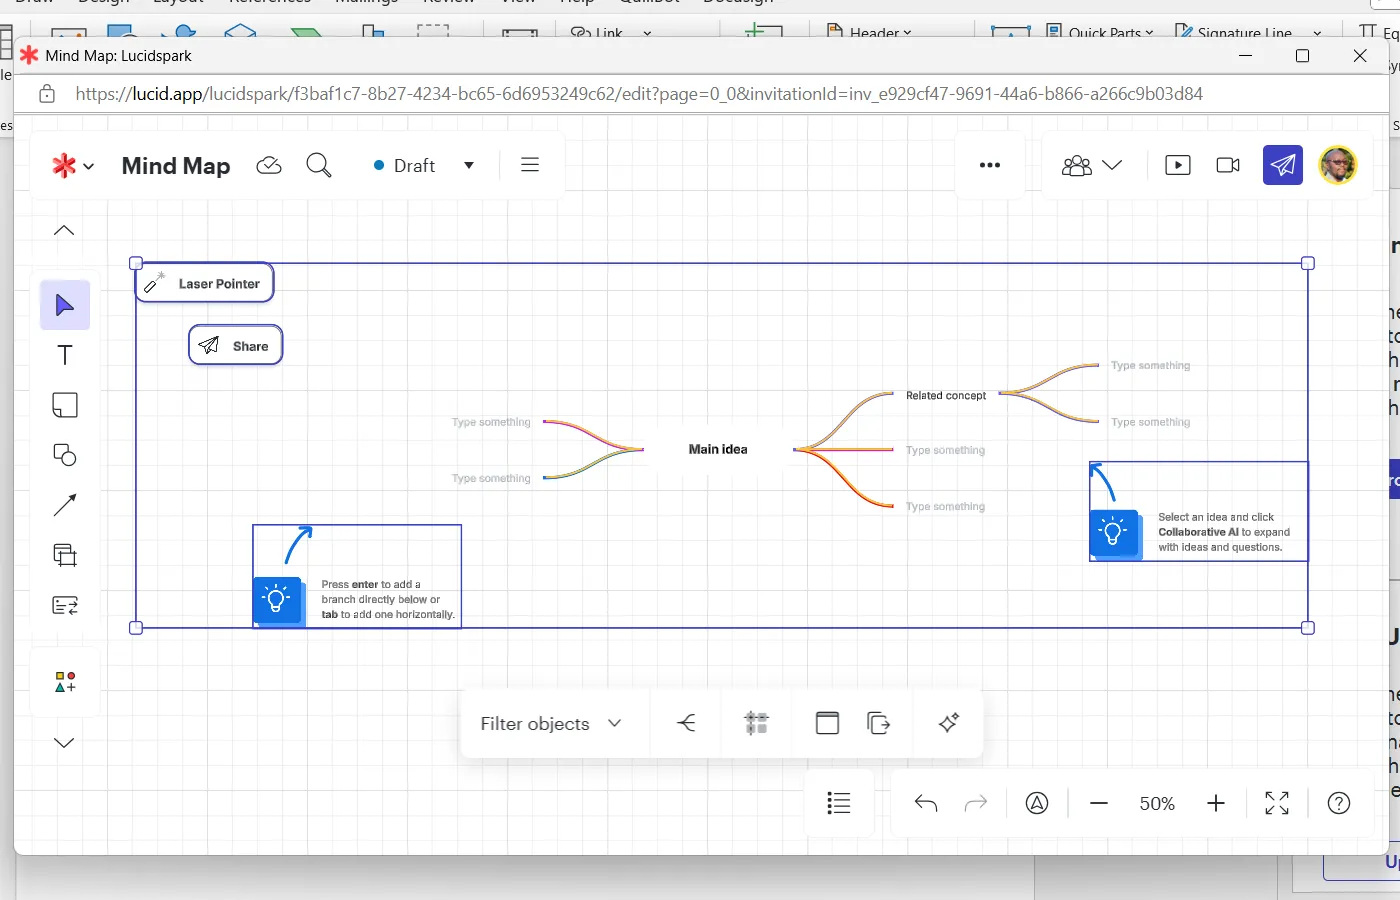Screen dimensions: 1400x900
Task: Open the hamburger menu
Action: point(530,165)
